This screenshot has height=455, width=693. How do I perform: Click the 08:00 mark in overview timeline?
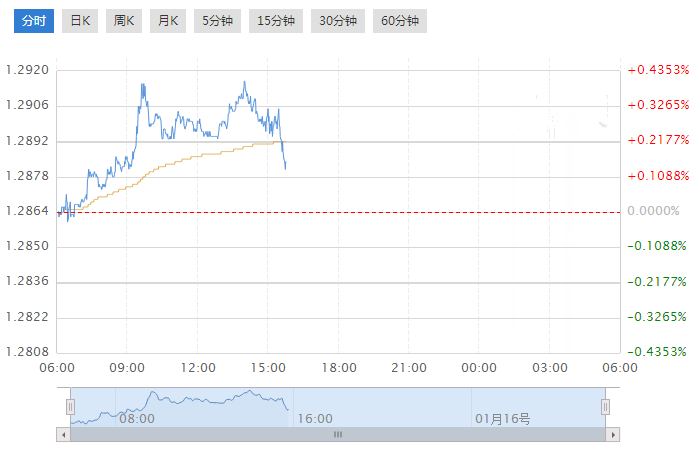point(139,419)
